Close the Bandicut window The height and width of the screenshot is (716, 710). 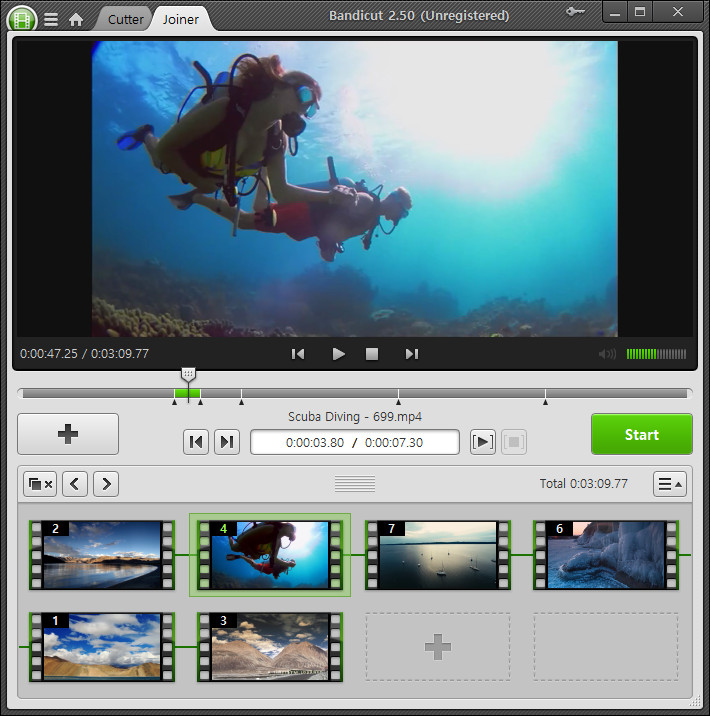coord(678,12)
